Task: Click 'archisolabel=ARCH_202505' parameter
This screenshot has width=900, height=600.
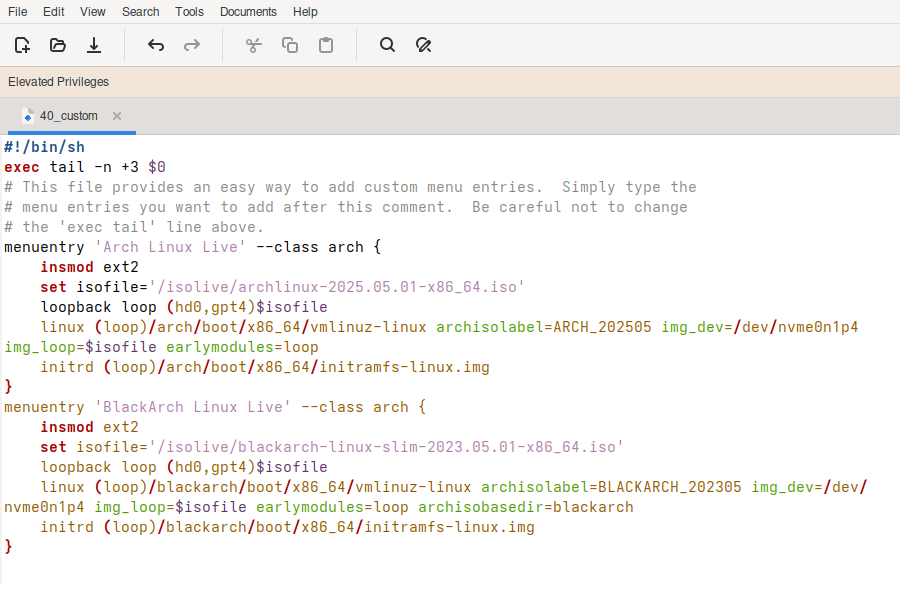Action: [x=544, y=327]
